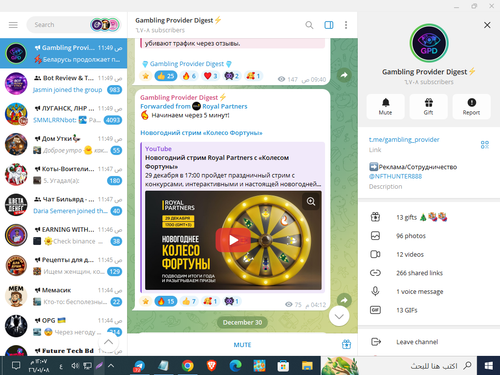500x375 pixels.
Task: Open the OPG chat
Action: coord(63,326)
